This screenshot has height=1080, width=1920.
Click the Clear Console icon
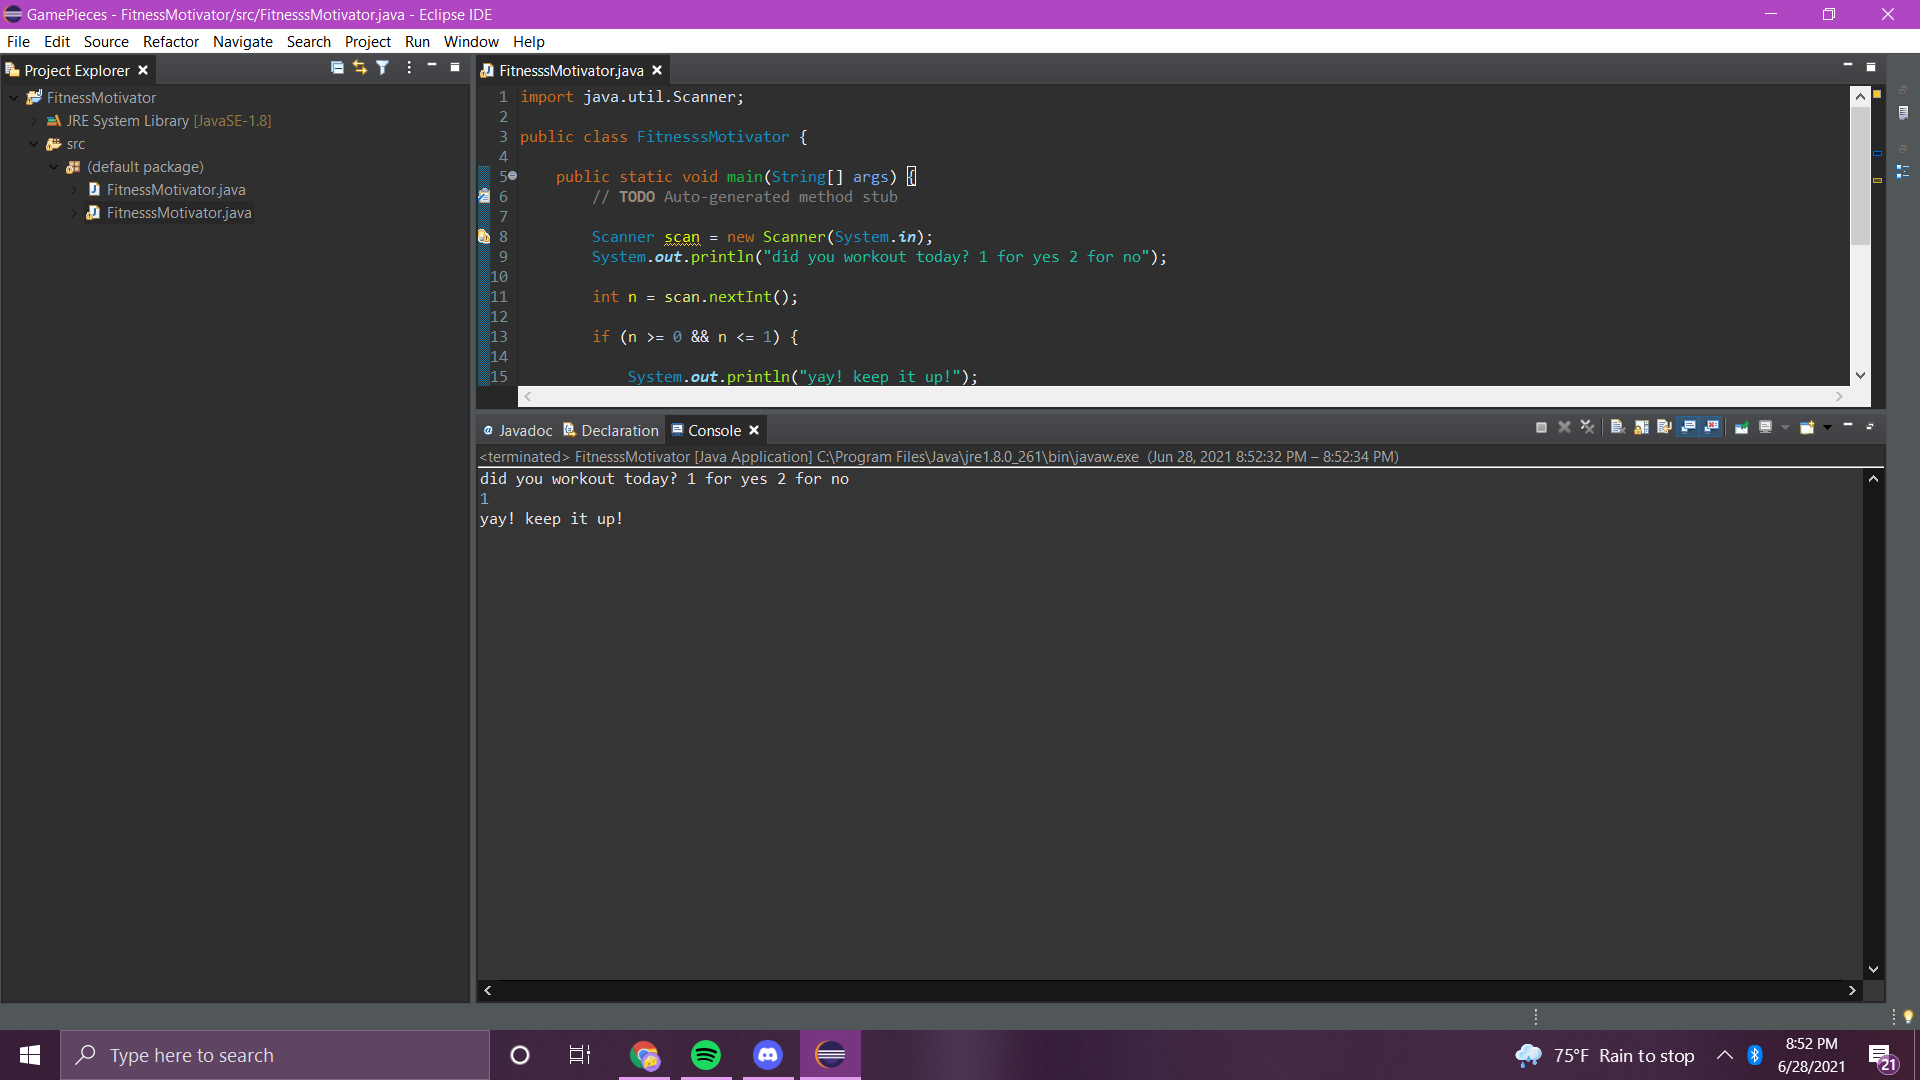point(1617,427)
